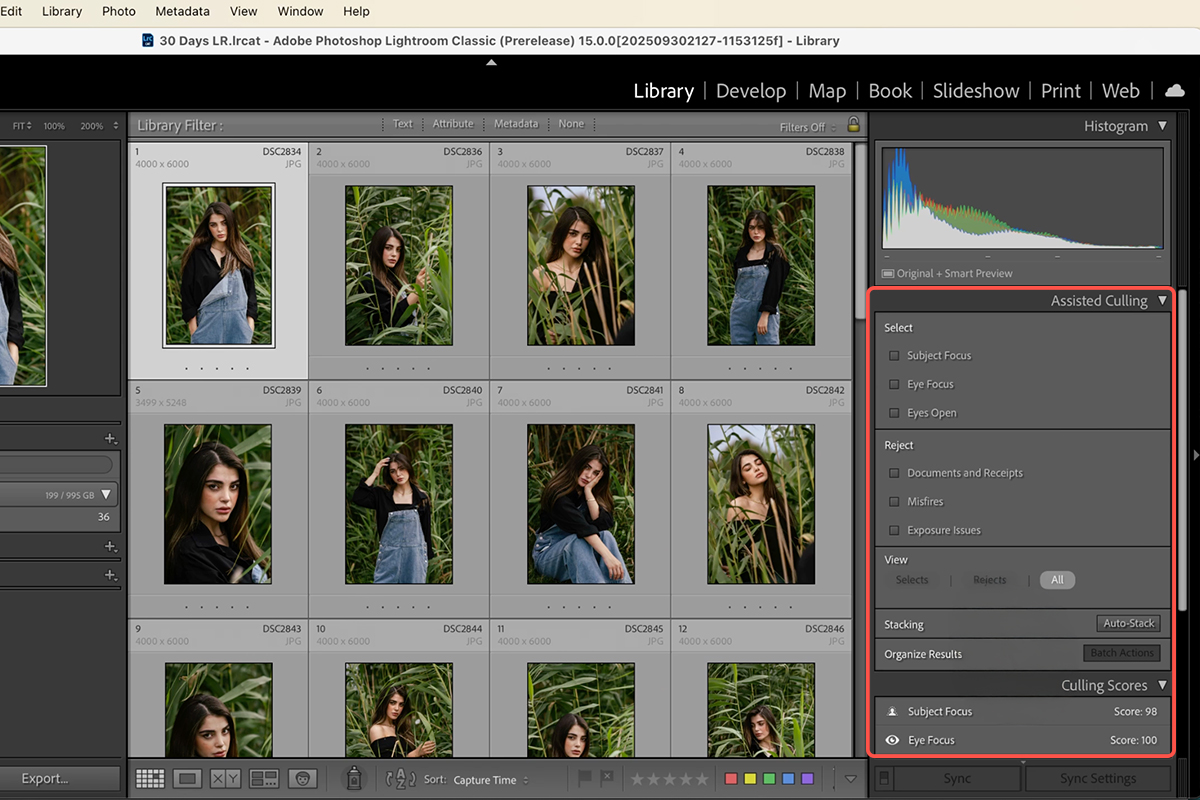1200x800 pixels.
Task: Click the cloud sync status icon
Action: click(1174, 91)
